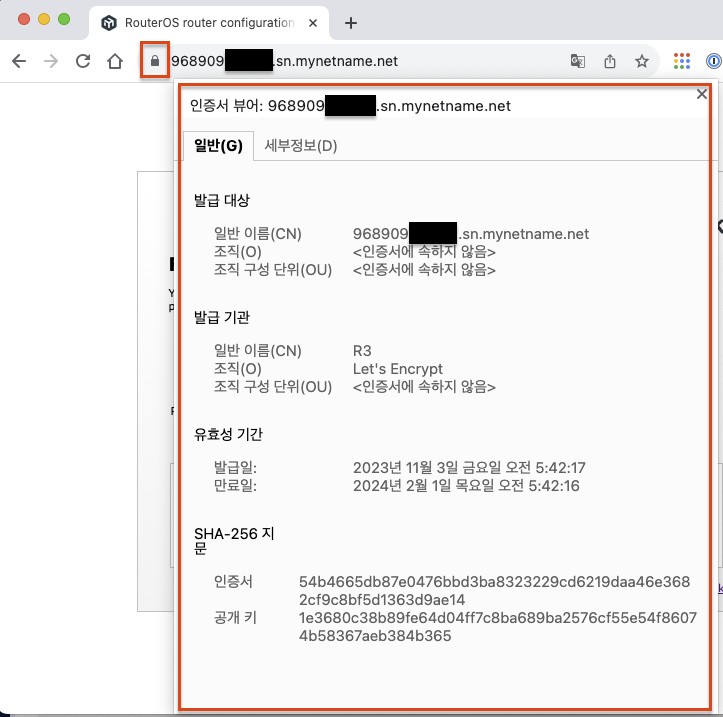Click the macOS green fullscreen button
The width and height of the screenshot is (723, 717).
click(64, 19)
